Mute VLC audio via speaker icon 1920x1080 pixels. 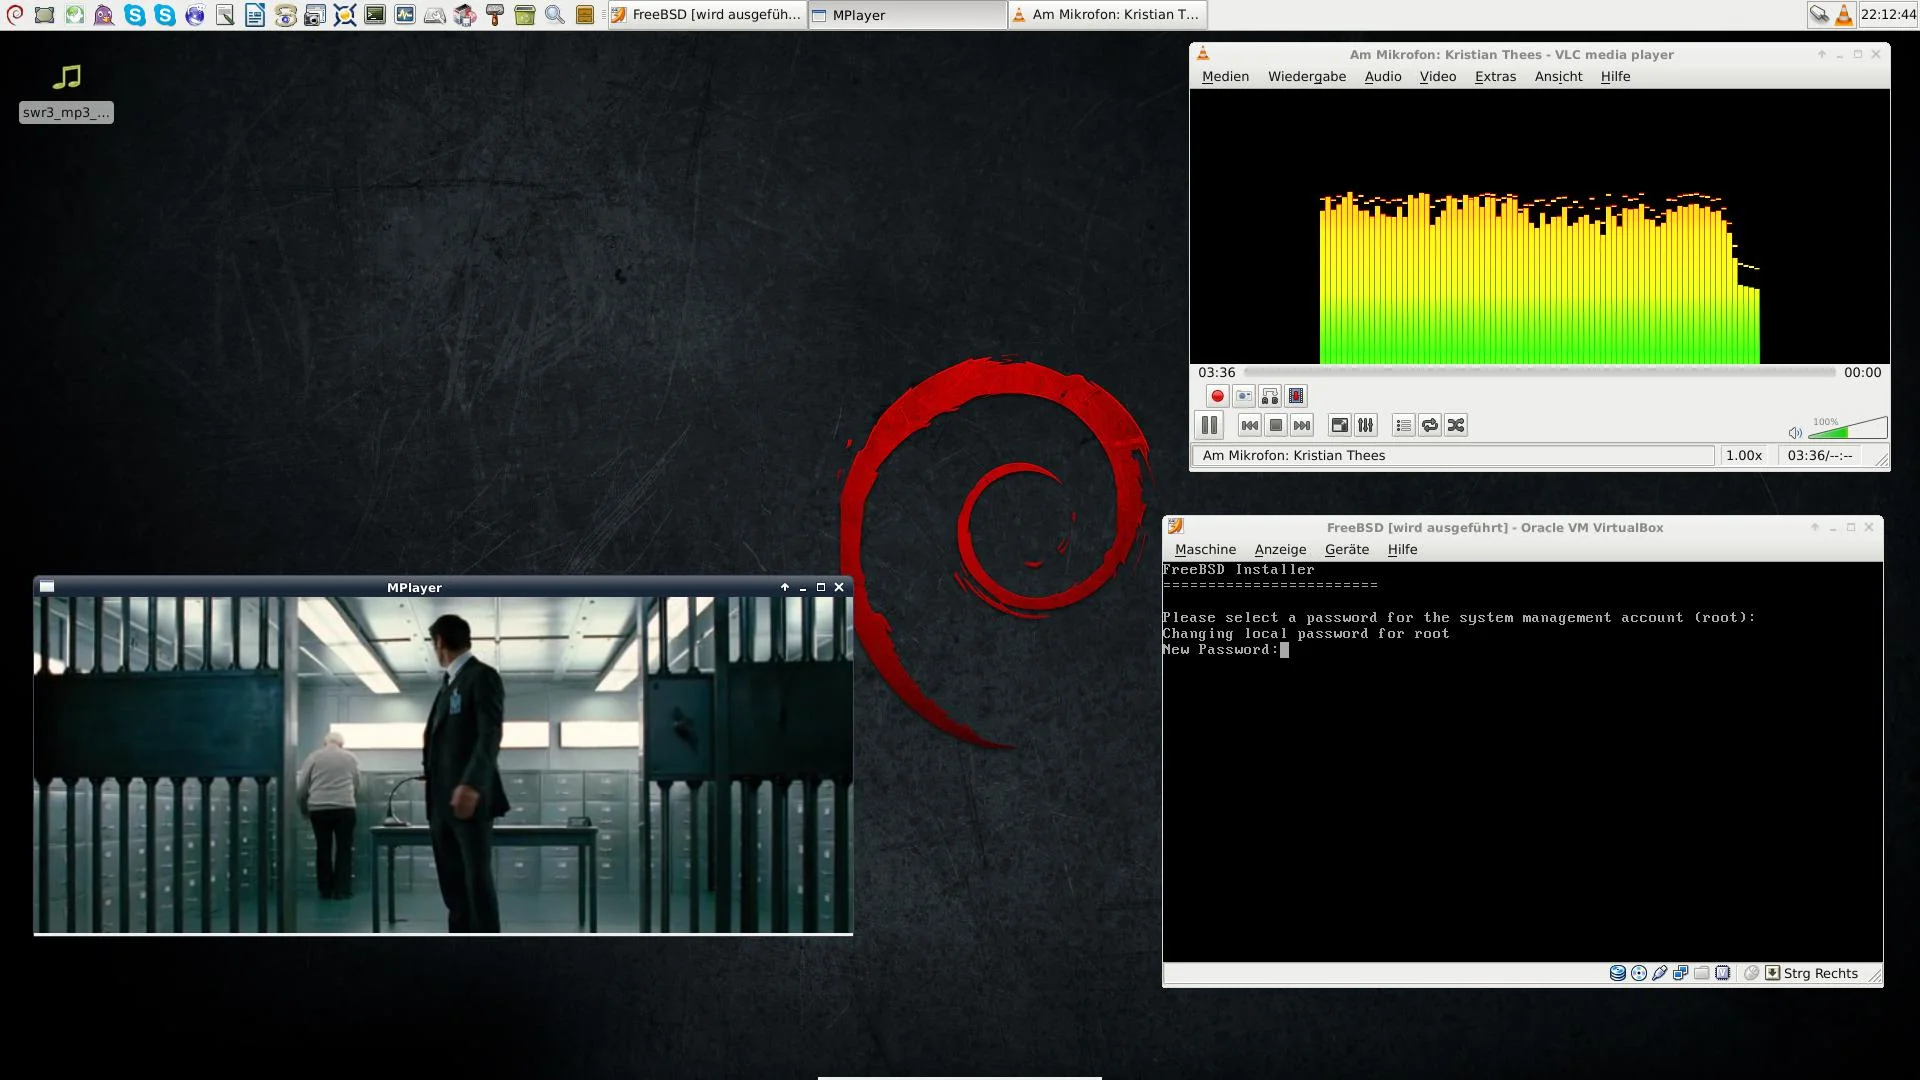1795,433
